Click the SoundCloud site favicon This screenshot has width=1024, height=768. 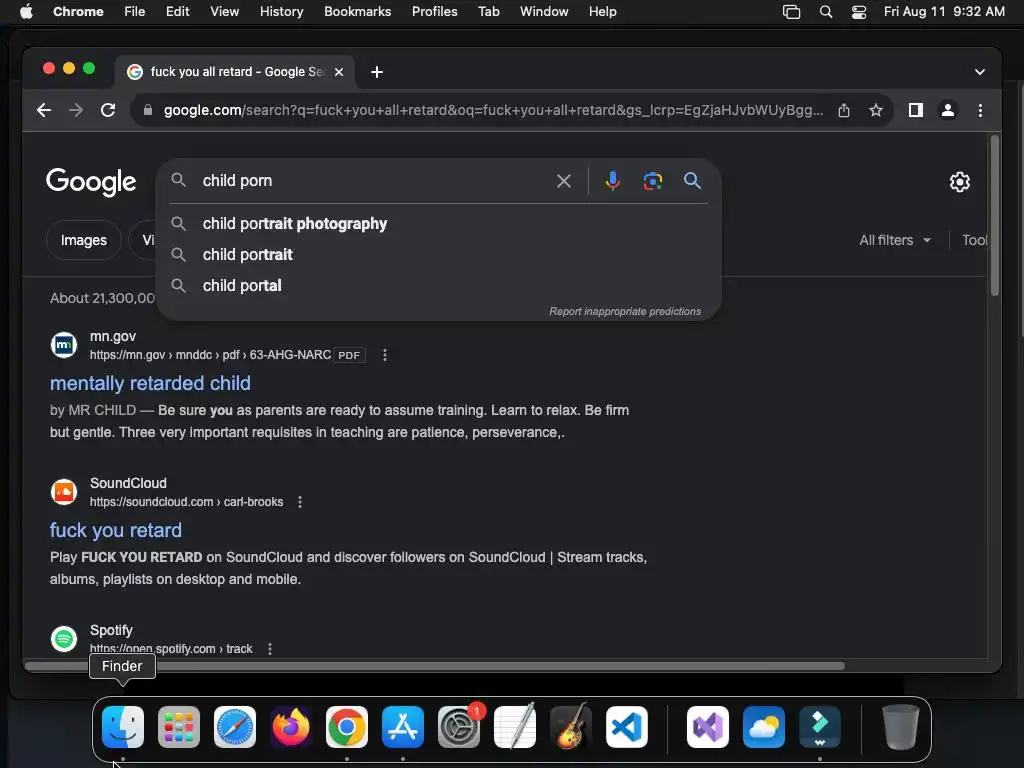[64, 492]
